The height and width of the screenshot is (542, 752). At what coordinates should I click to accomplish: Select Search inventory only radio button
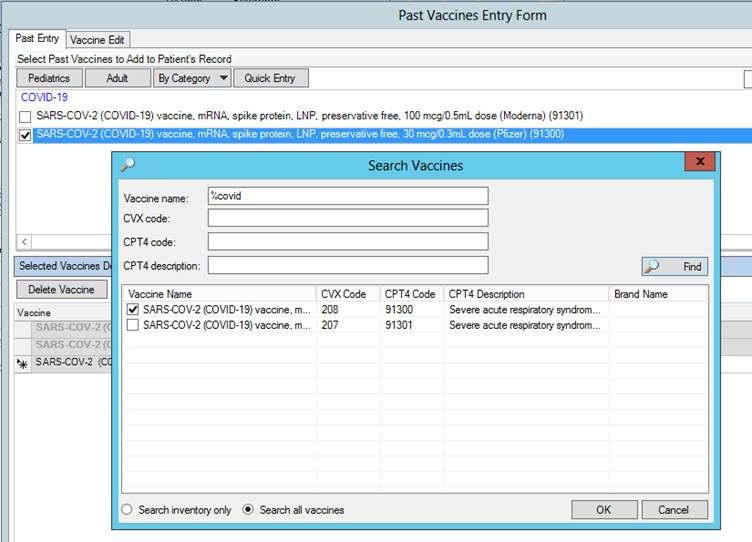(x=127, y=509)
